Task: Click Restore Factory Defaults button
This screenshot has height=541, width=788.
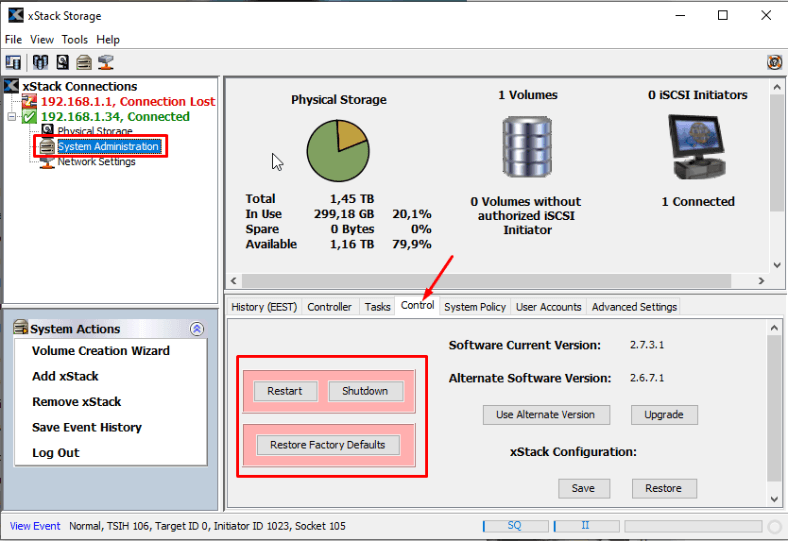Action: 328,445
